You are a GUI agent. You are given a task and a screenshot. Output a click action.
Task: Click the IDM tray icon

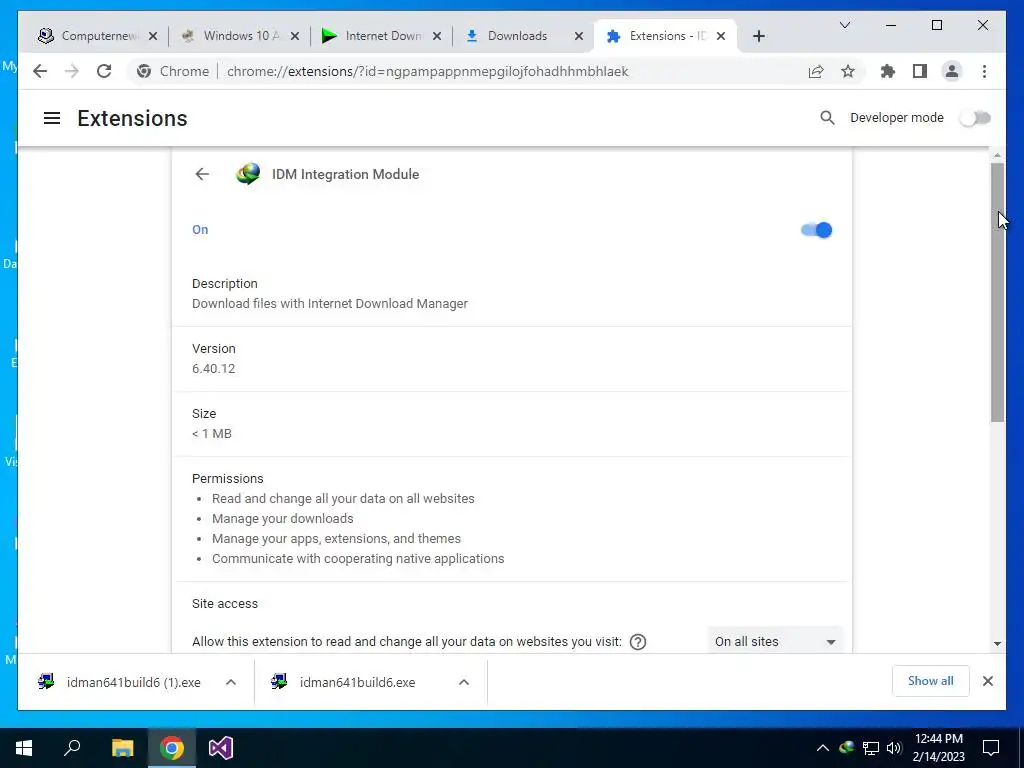[846, 747]
